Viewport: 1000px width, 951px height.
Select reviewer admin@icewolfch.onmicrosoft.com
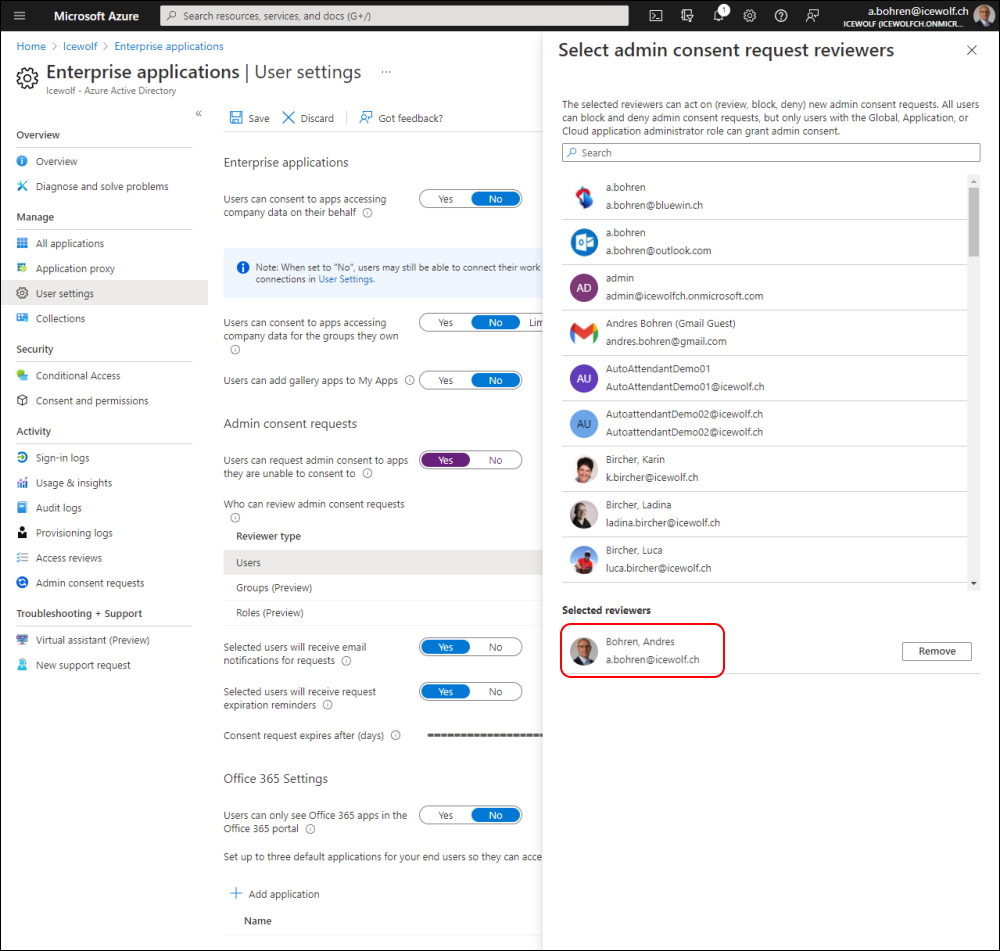pos(764,287)
